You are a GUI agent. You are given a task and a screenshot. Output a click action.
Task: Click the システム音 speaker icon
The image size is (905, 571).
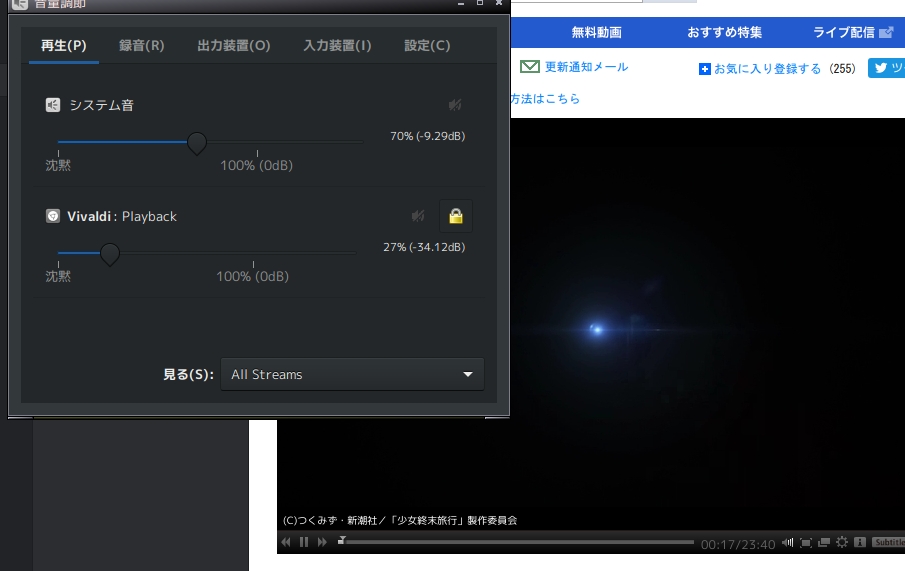click(53, 105)
